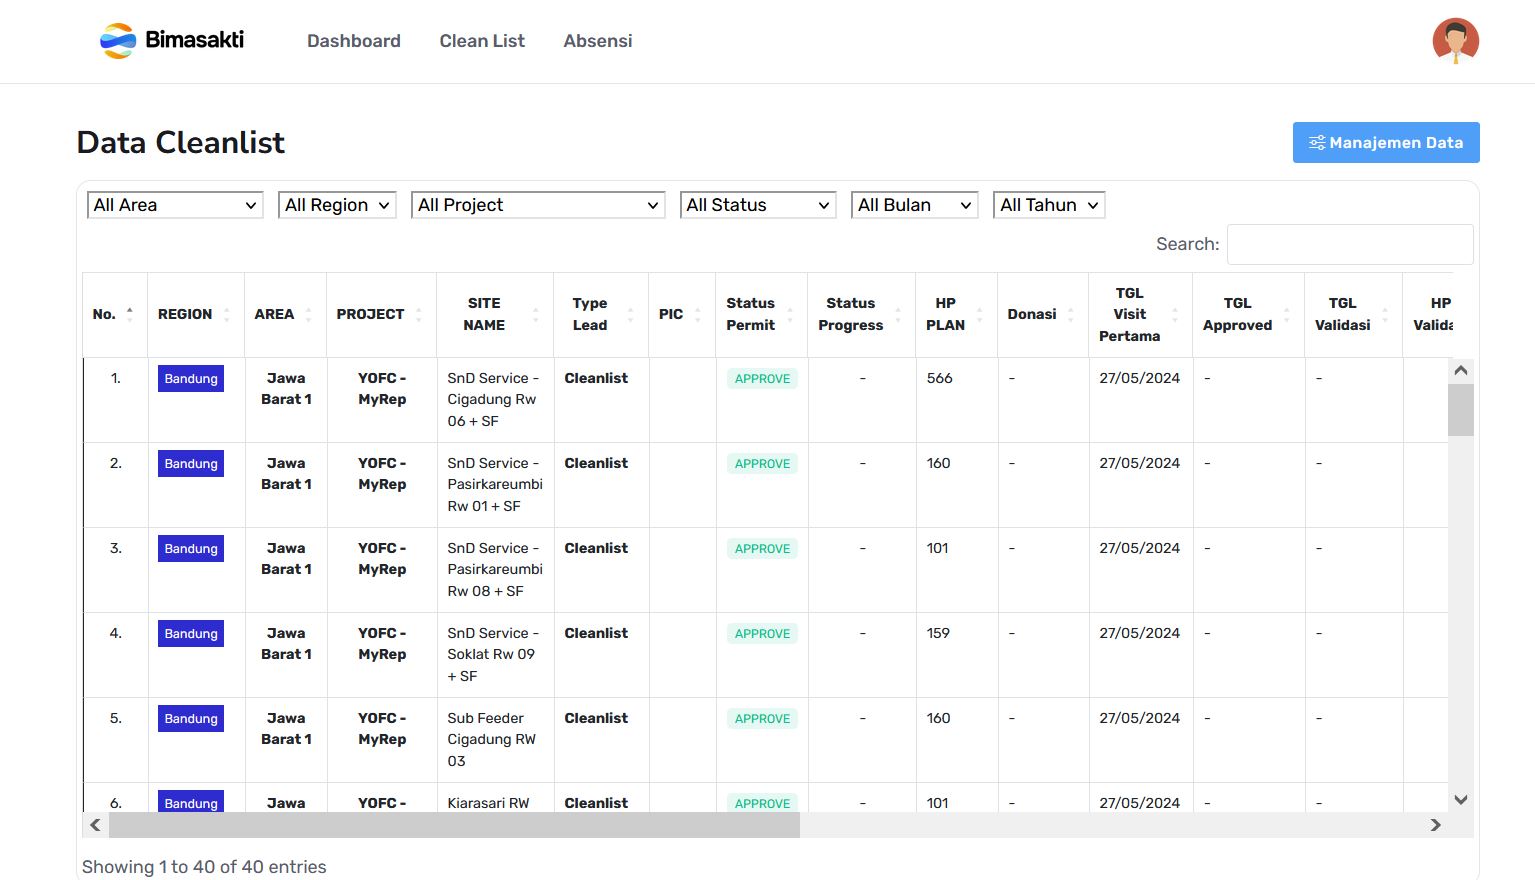Select the All Bulan month filter

coord(914,205)
